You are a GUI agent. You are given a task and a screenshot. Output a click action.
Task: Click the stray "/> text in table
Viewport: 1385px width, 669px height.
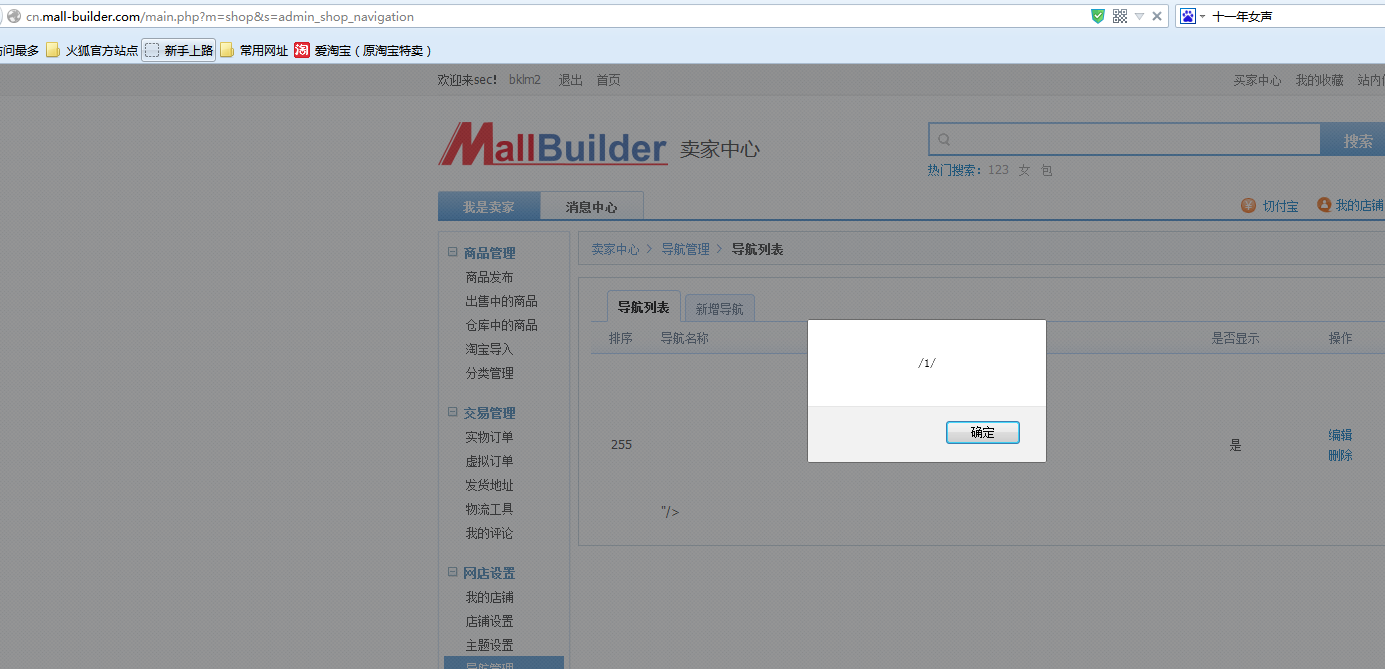tap(669, 512)
